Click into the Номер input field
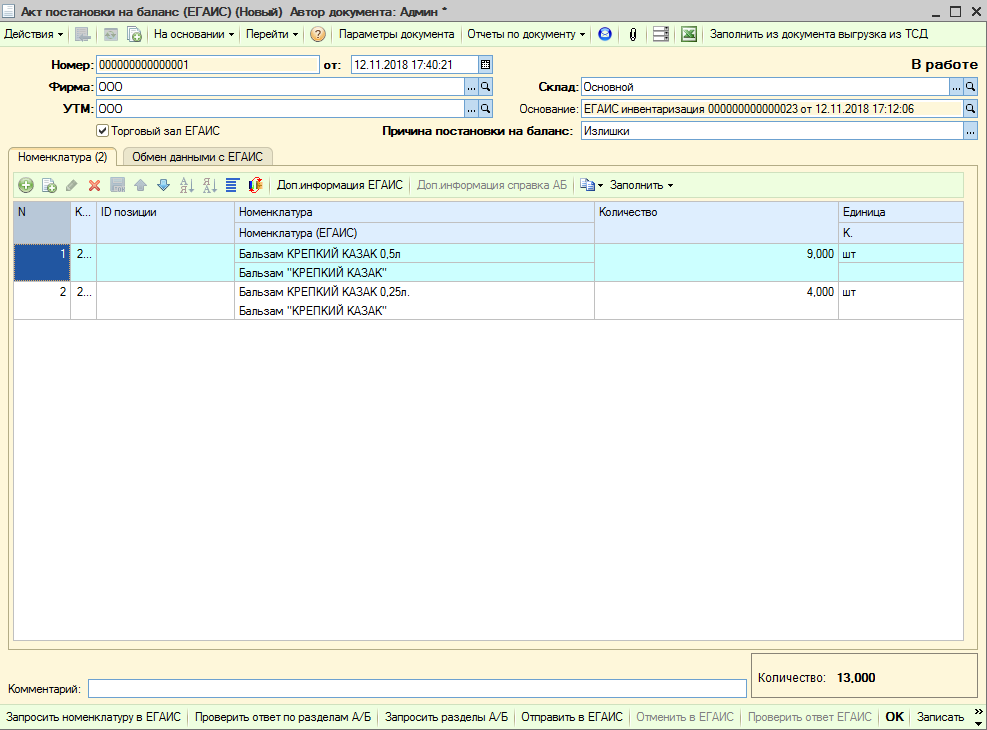Viewport: 987px width, 730px height. pyautogui.click(x=208, y=65)
